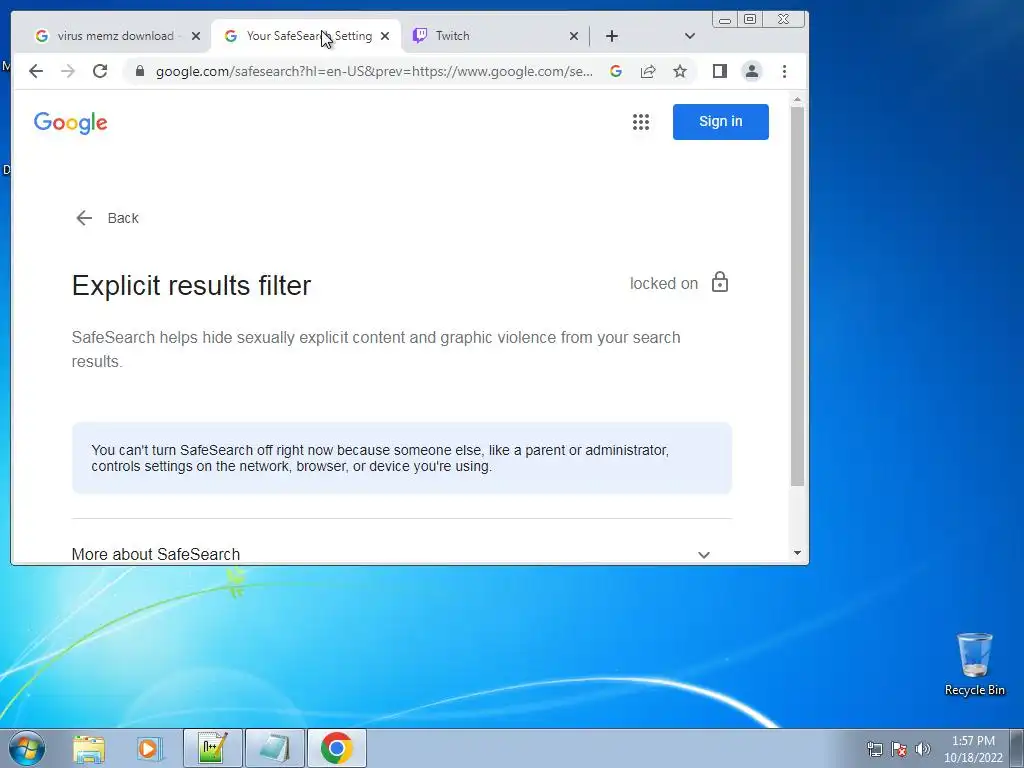This screenshot has width=1024, height=768.
Task: Click the Sign in button
Action: point(720,121)
